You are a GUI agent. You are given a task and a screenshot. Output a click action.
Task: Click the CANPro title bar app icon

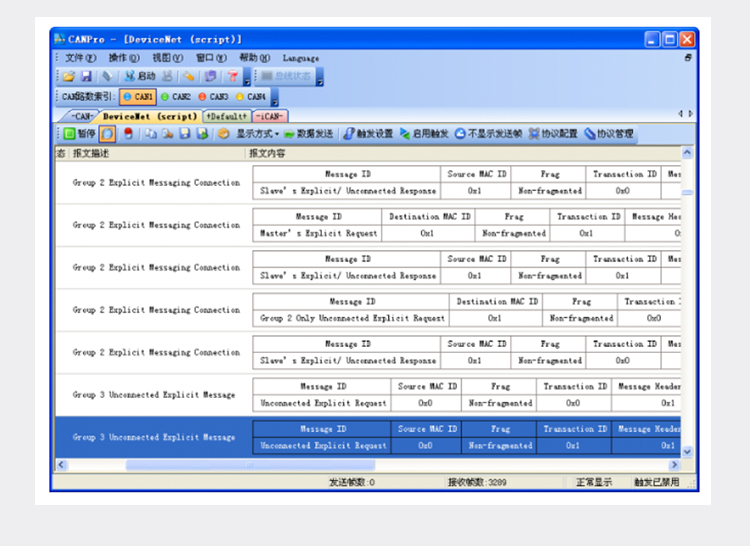coord(59,39)
